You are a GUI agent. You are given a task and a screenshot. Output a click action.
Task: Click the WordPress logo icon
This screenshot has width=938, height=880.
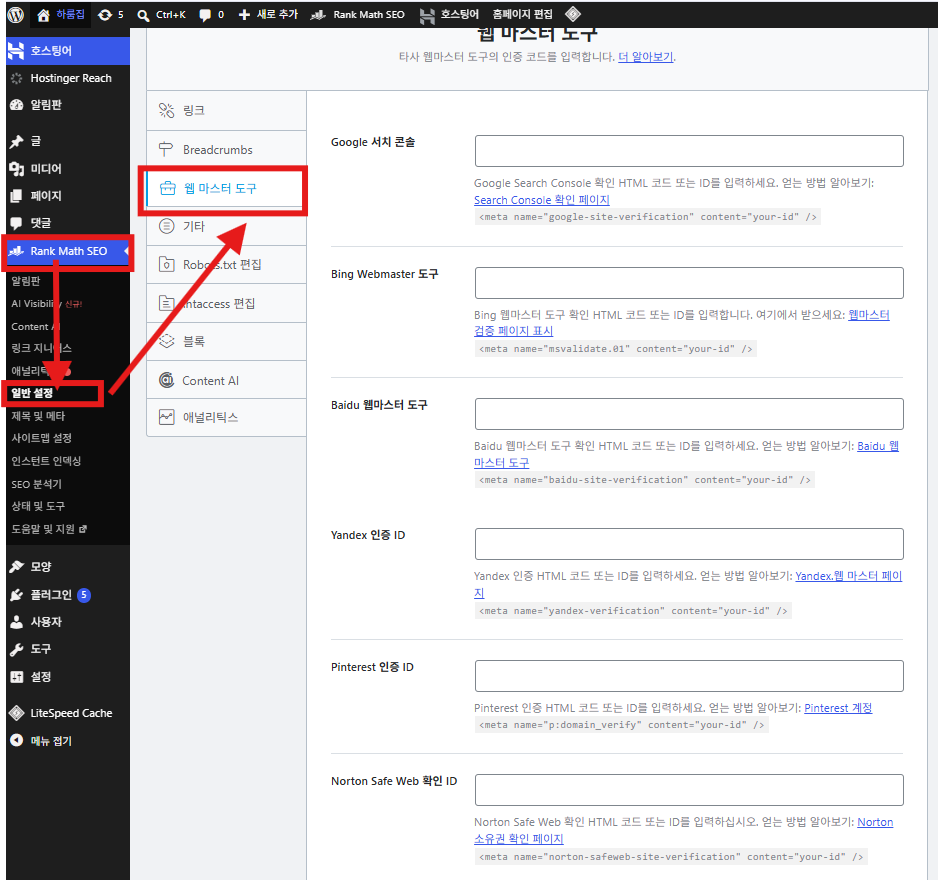coord(16,14)
